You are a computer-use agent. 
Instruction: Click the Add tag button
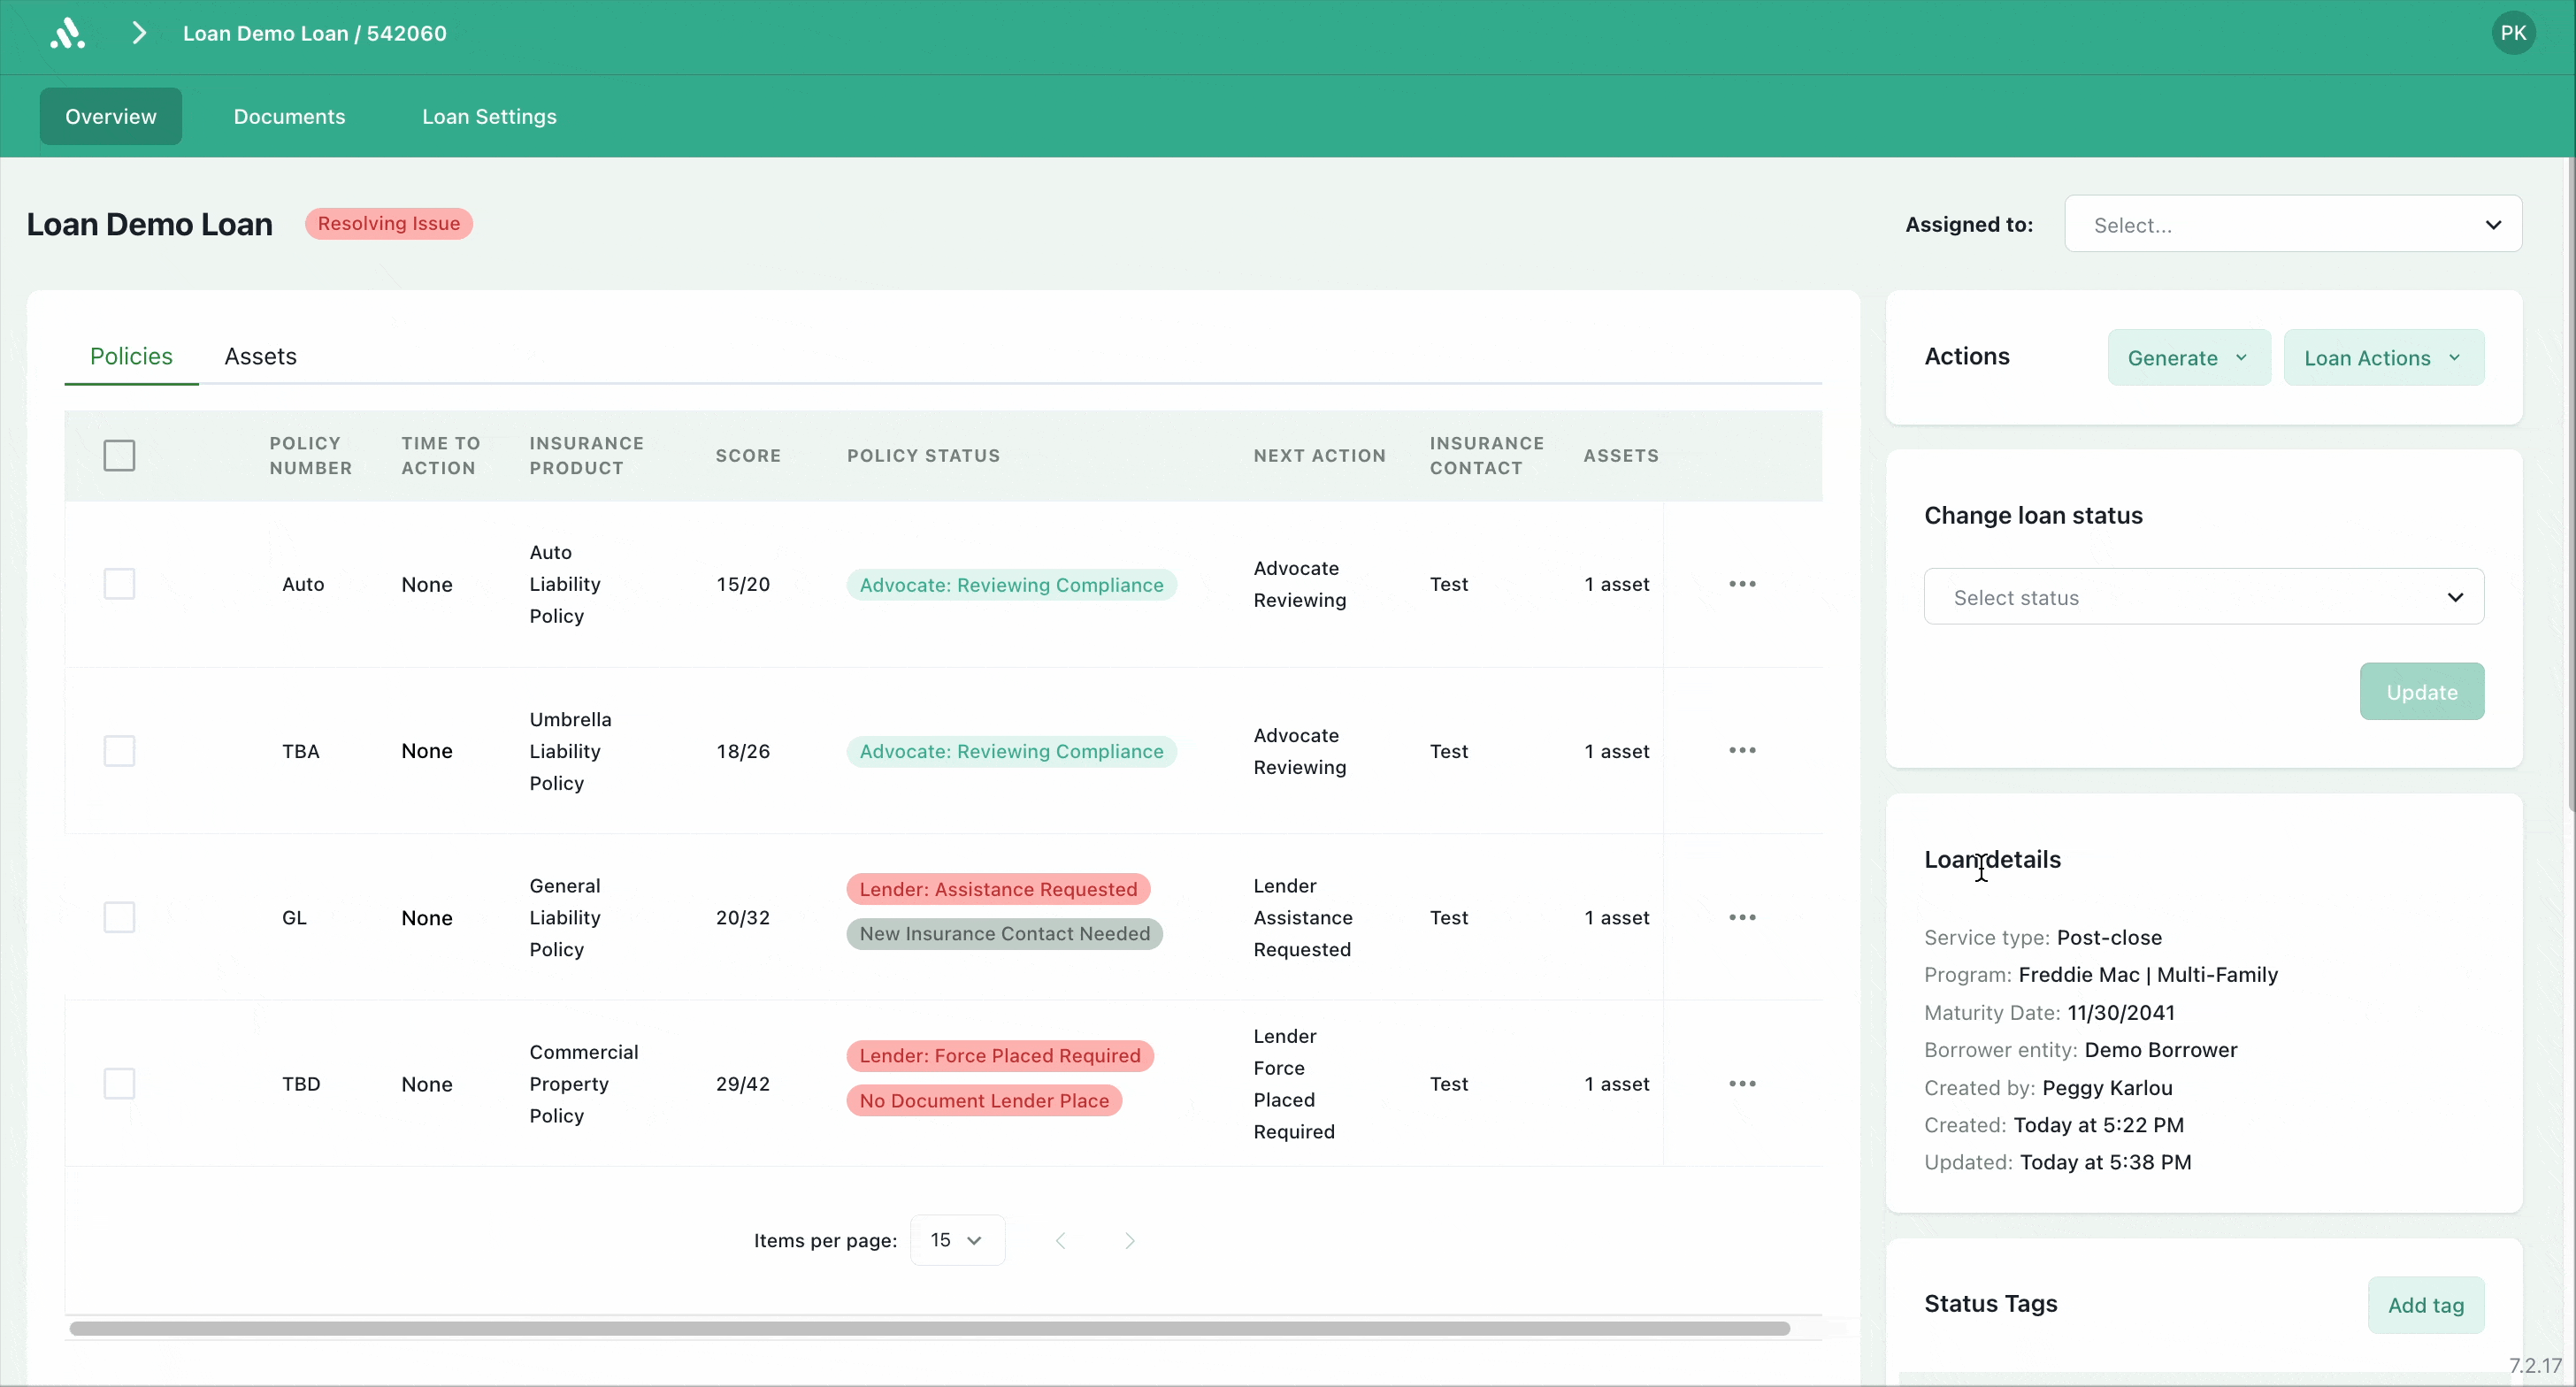click(x=2425, y=1305)
